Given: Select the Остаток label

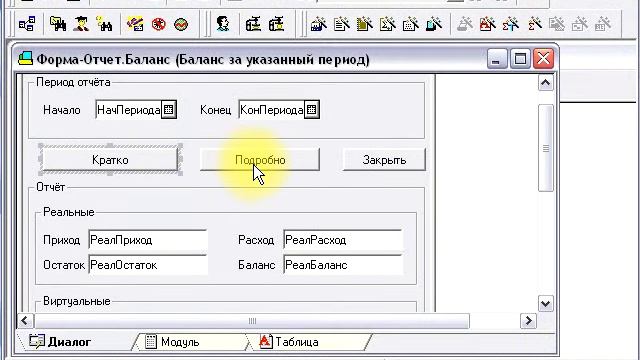Looking at the screenshot, I should click(x=64, y=265).
